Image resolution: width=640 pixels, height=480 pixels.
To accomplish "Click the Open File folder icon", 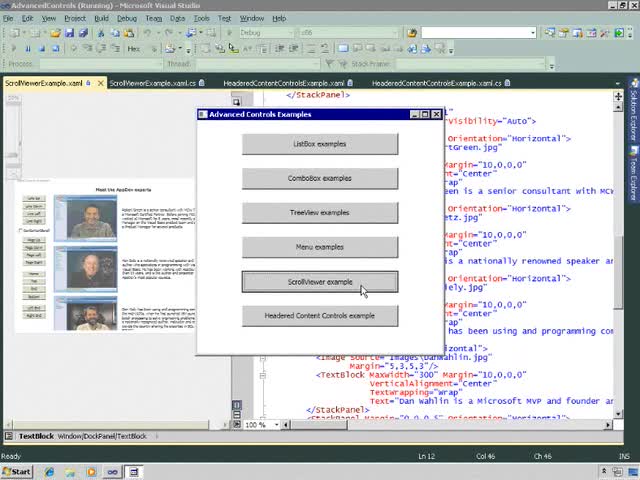I will click(x=56, y=33).
